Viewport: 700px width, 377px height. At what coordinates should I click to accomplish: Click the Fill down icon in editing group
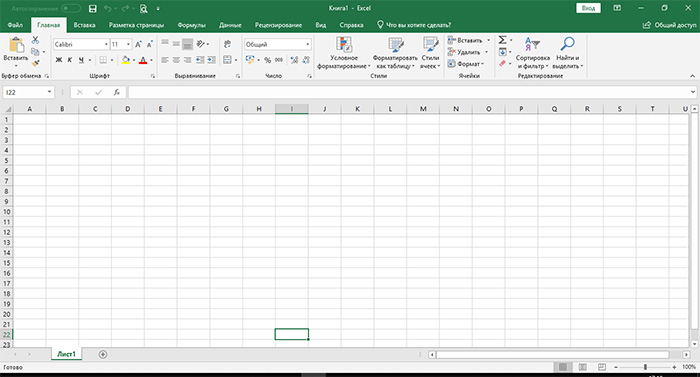coord(502,52)
